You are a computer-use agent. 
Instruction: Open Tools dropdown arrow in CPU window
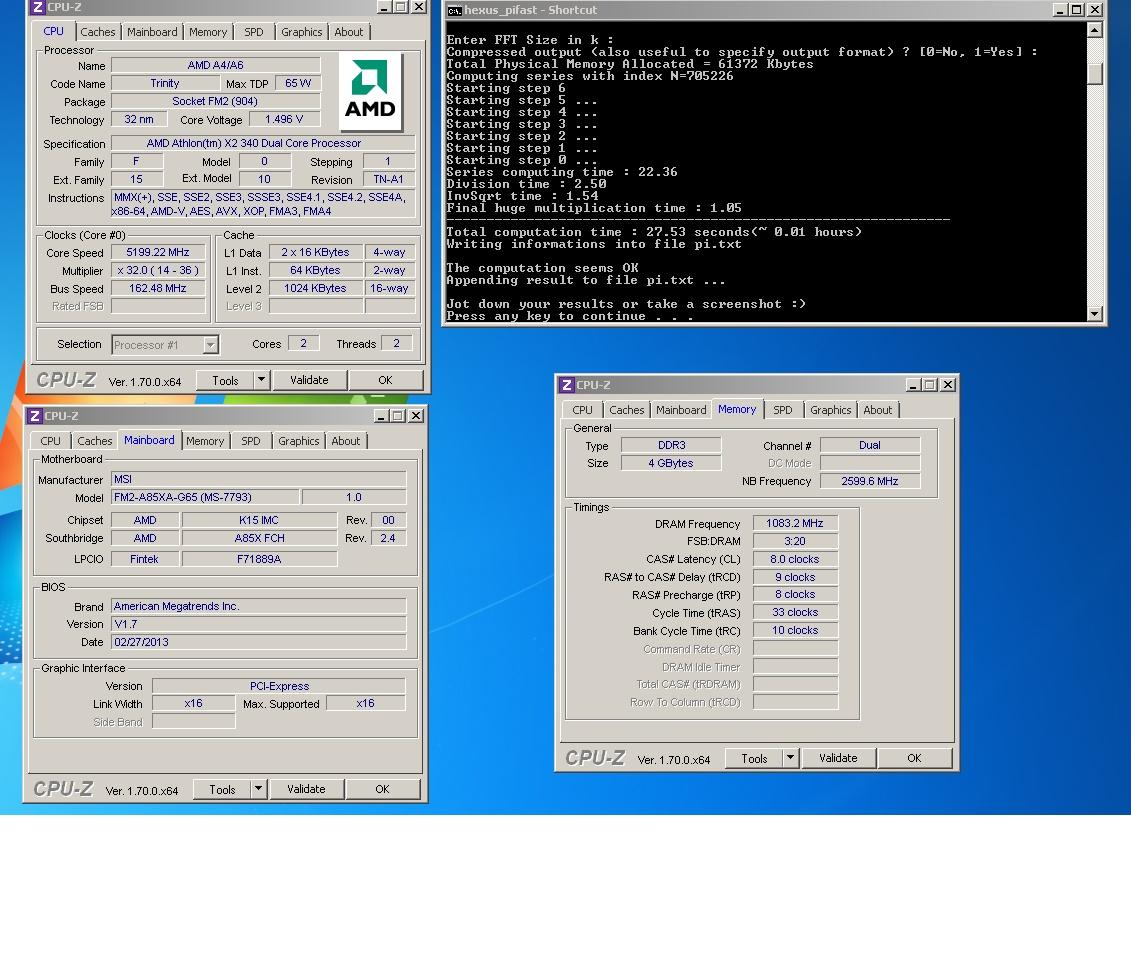261,379
